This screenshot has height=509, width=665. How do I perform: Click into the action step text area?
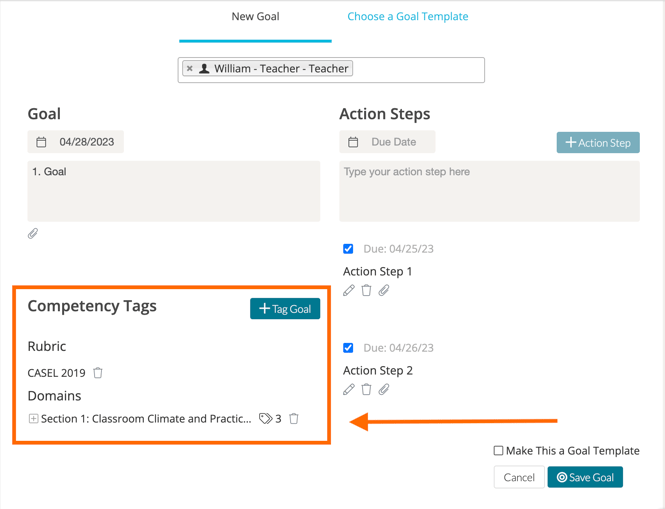(489, 191)
